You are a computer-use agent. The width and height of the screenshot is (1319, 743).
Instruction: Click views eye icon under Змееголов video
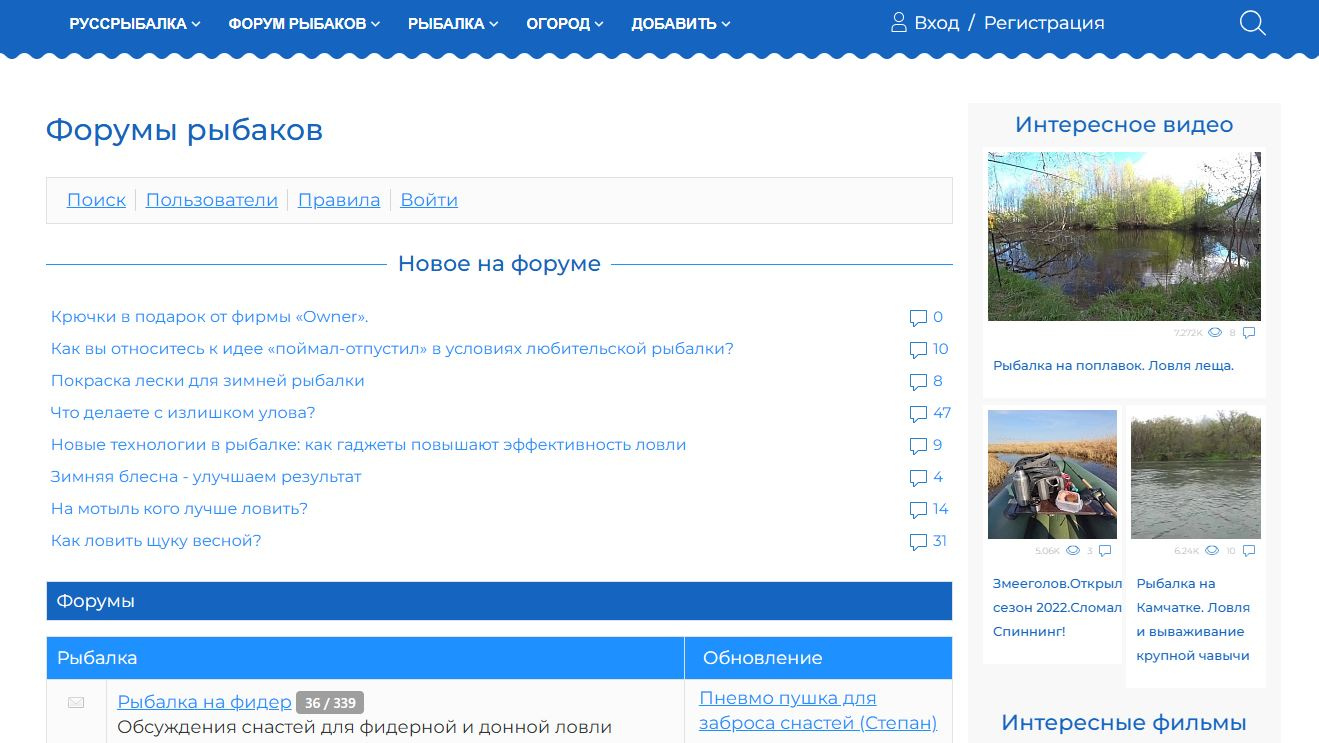tap(1073, 550)
